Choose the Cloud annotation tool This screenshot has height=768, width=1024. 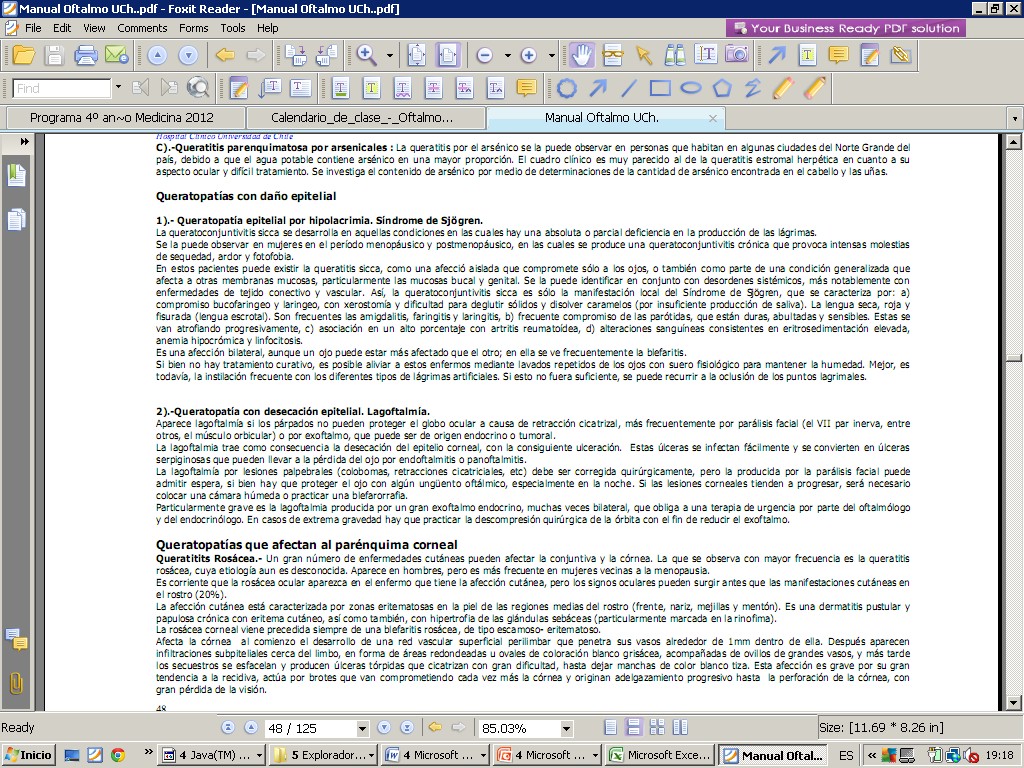(567, 88)
